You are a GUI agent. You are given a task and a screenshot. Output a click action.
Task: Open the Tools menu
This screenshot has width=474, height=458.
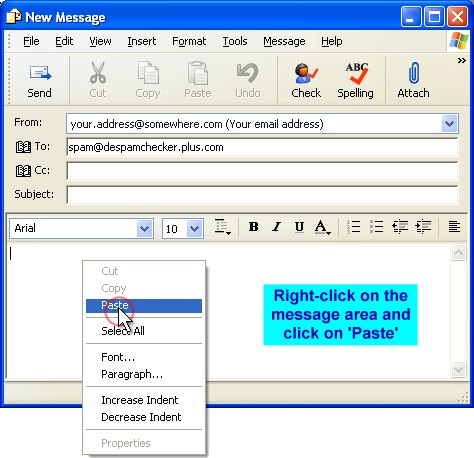(x=235, y=41)
